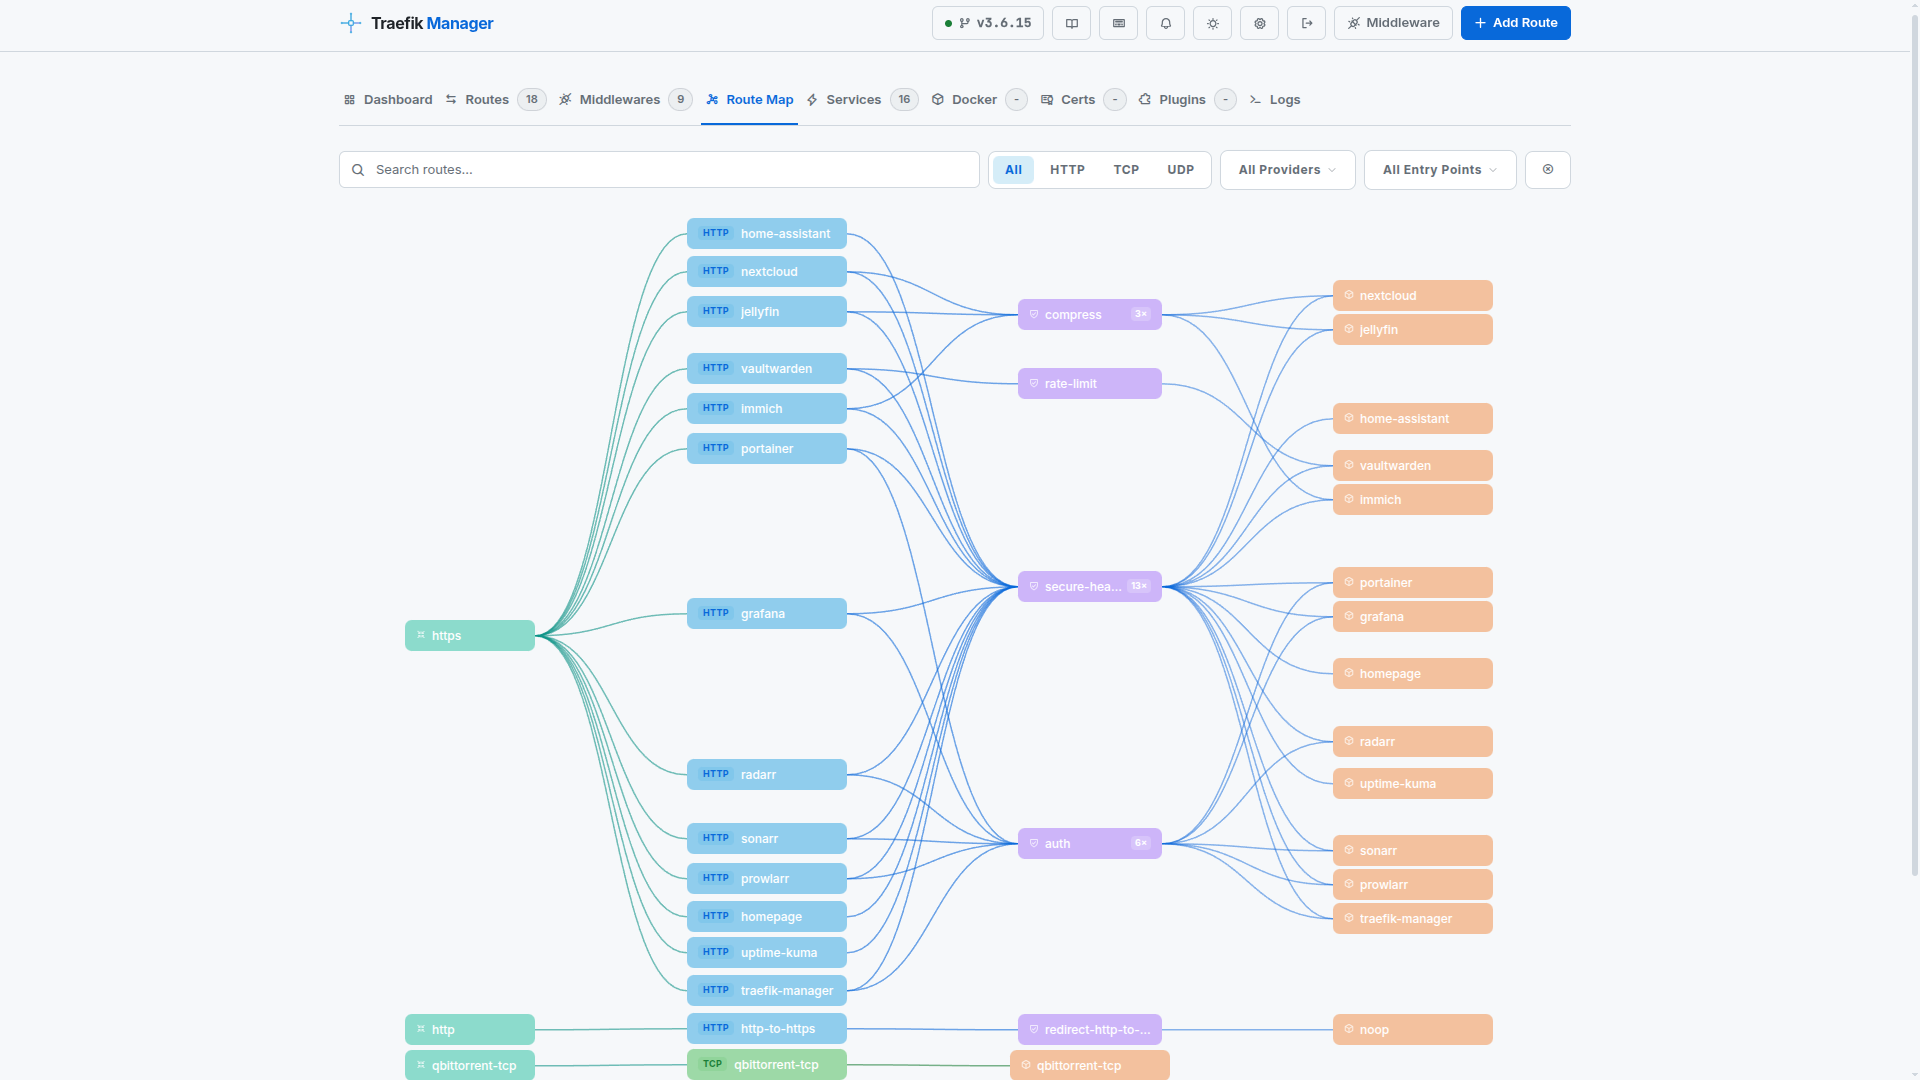Focus the Search routes field

coord(659,170)
